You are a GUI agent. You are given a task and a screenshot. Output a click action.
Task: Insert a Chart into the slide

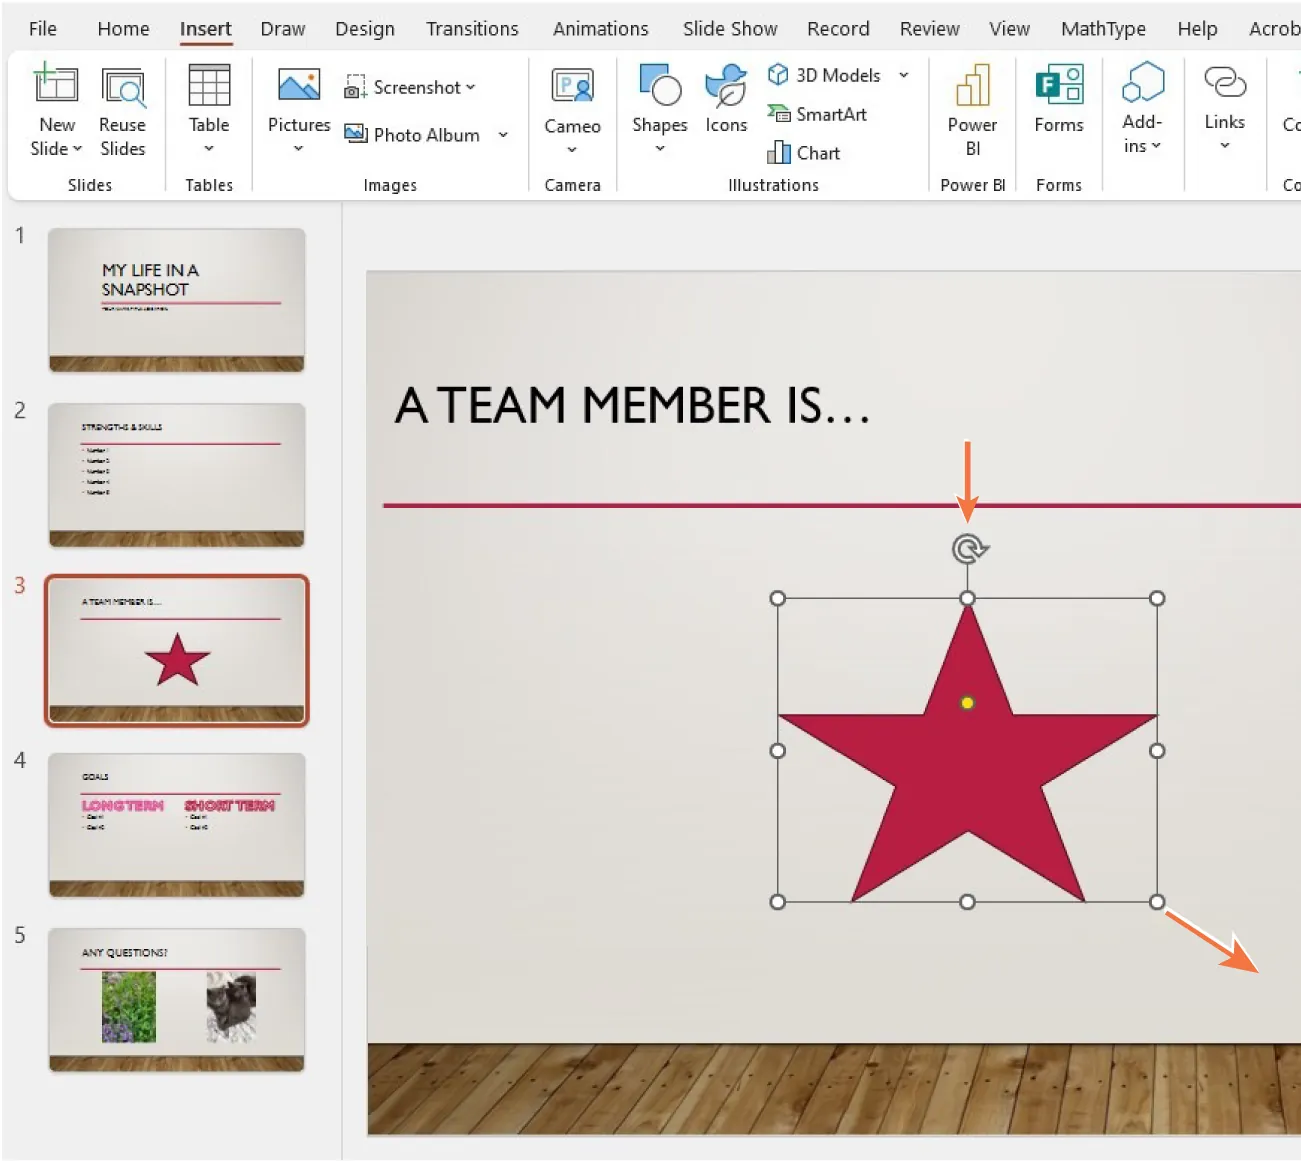805,152
